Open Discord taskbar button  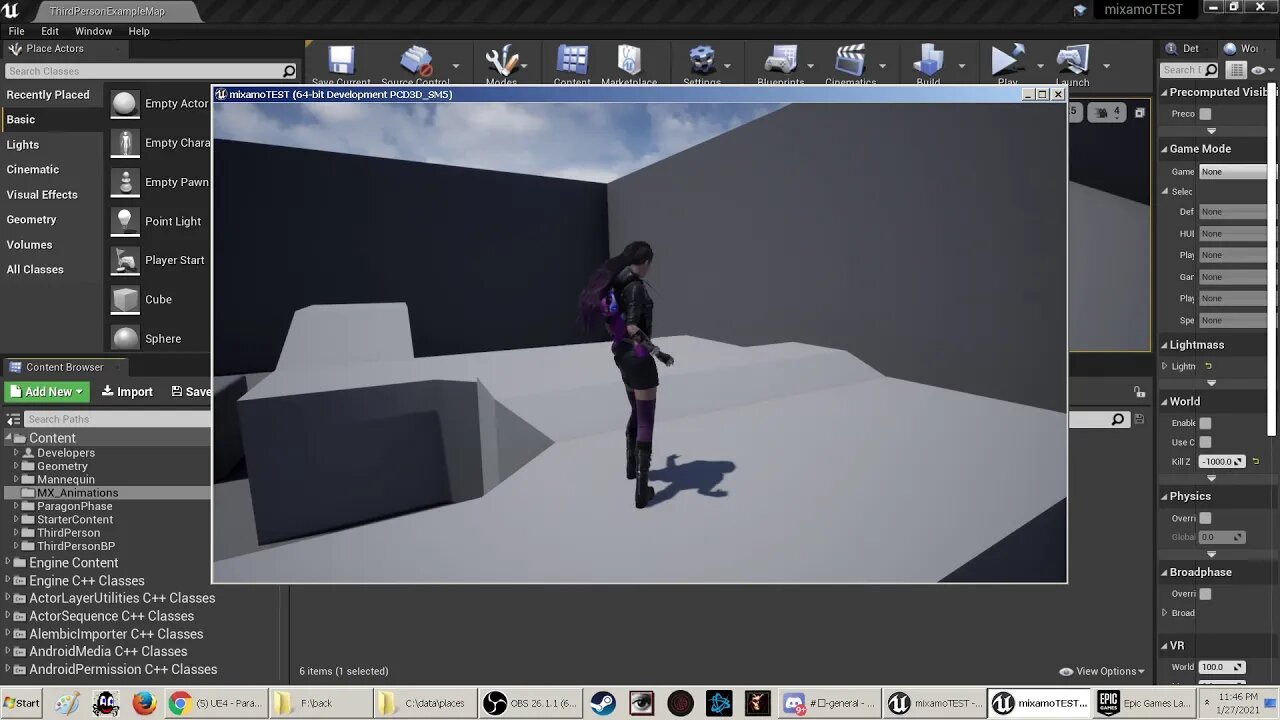(830, 703)
